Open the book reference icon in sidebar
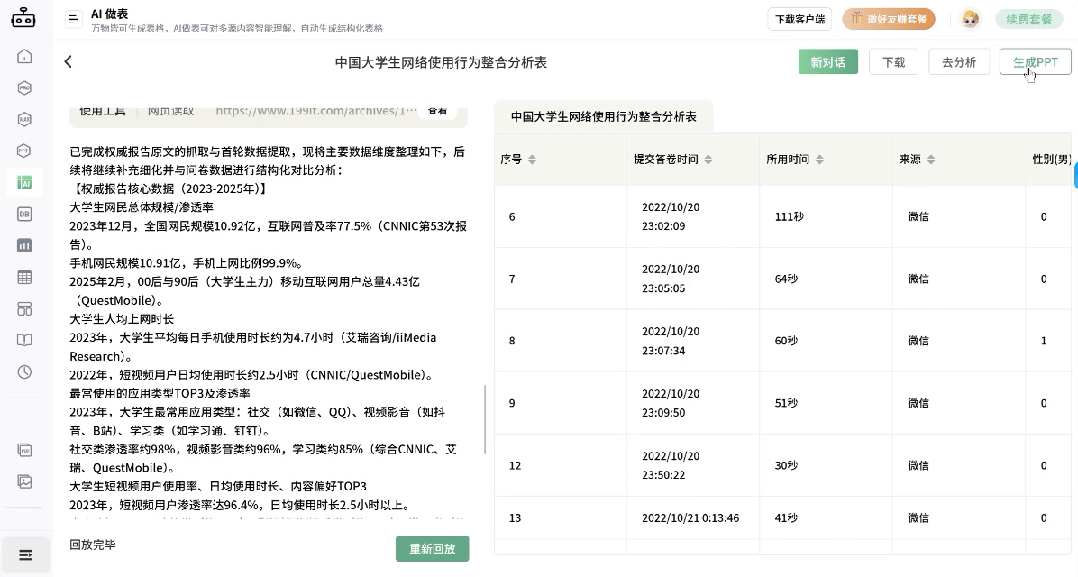 coord(24,341)
